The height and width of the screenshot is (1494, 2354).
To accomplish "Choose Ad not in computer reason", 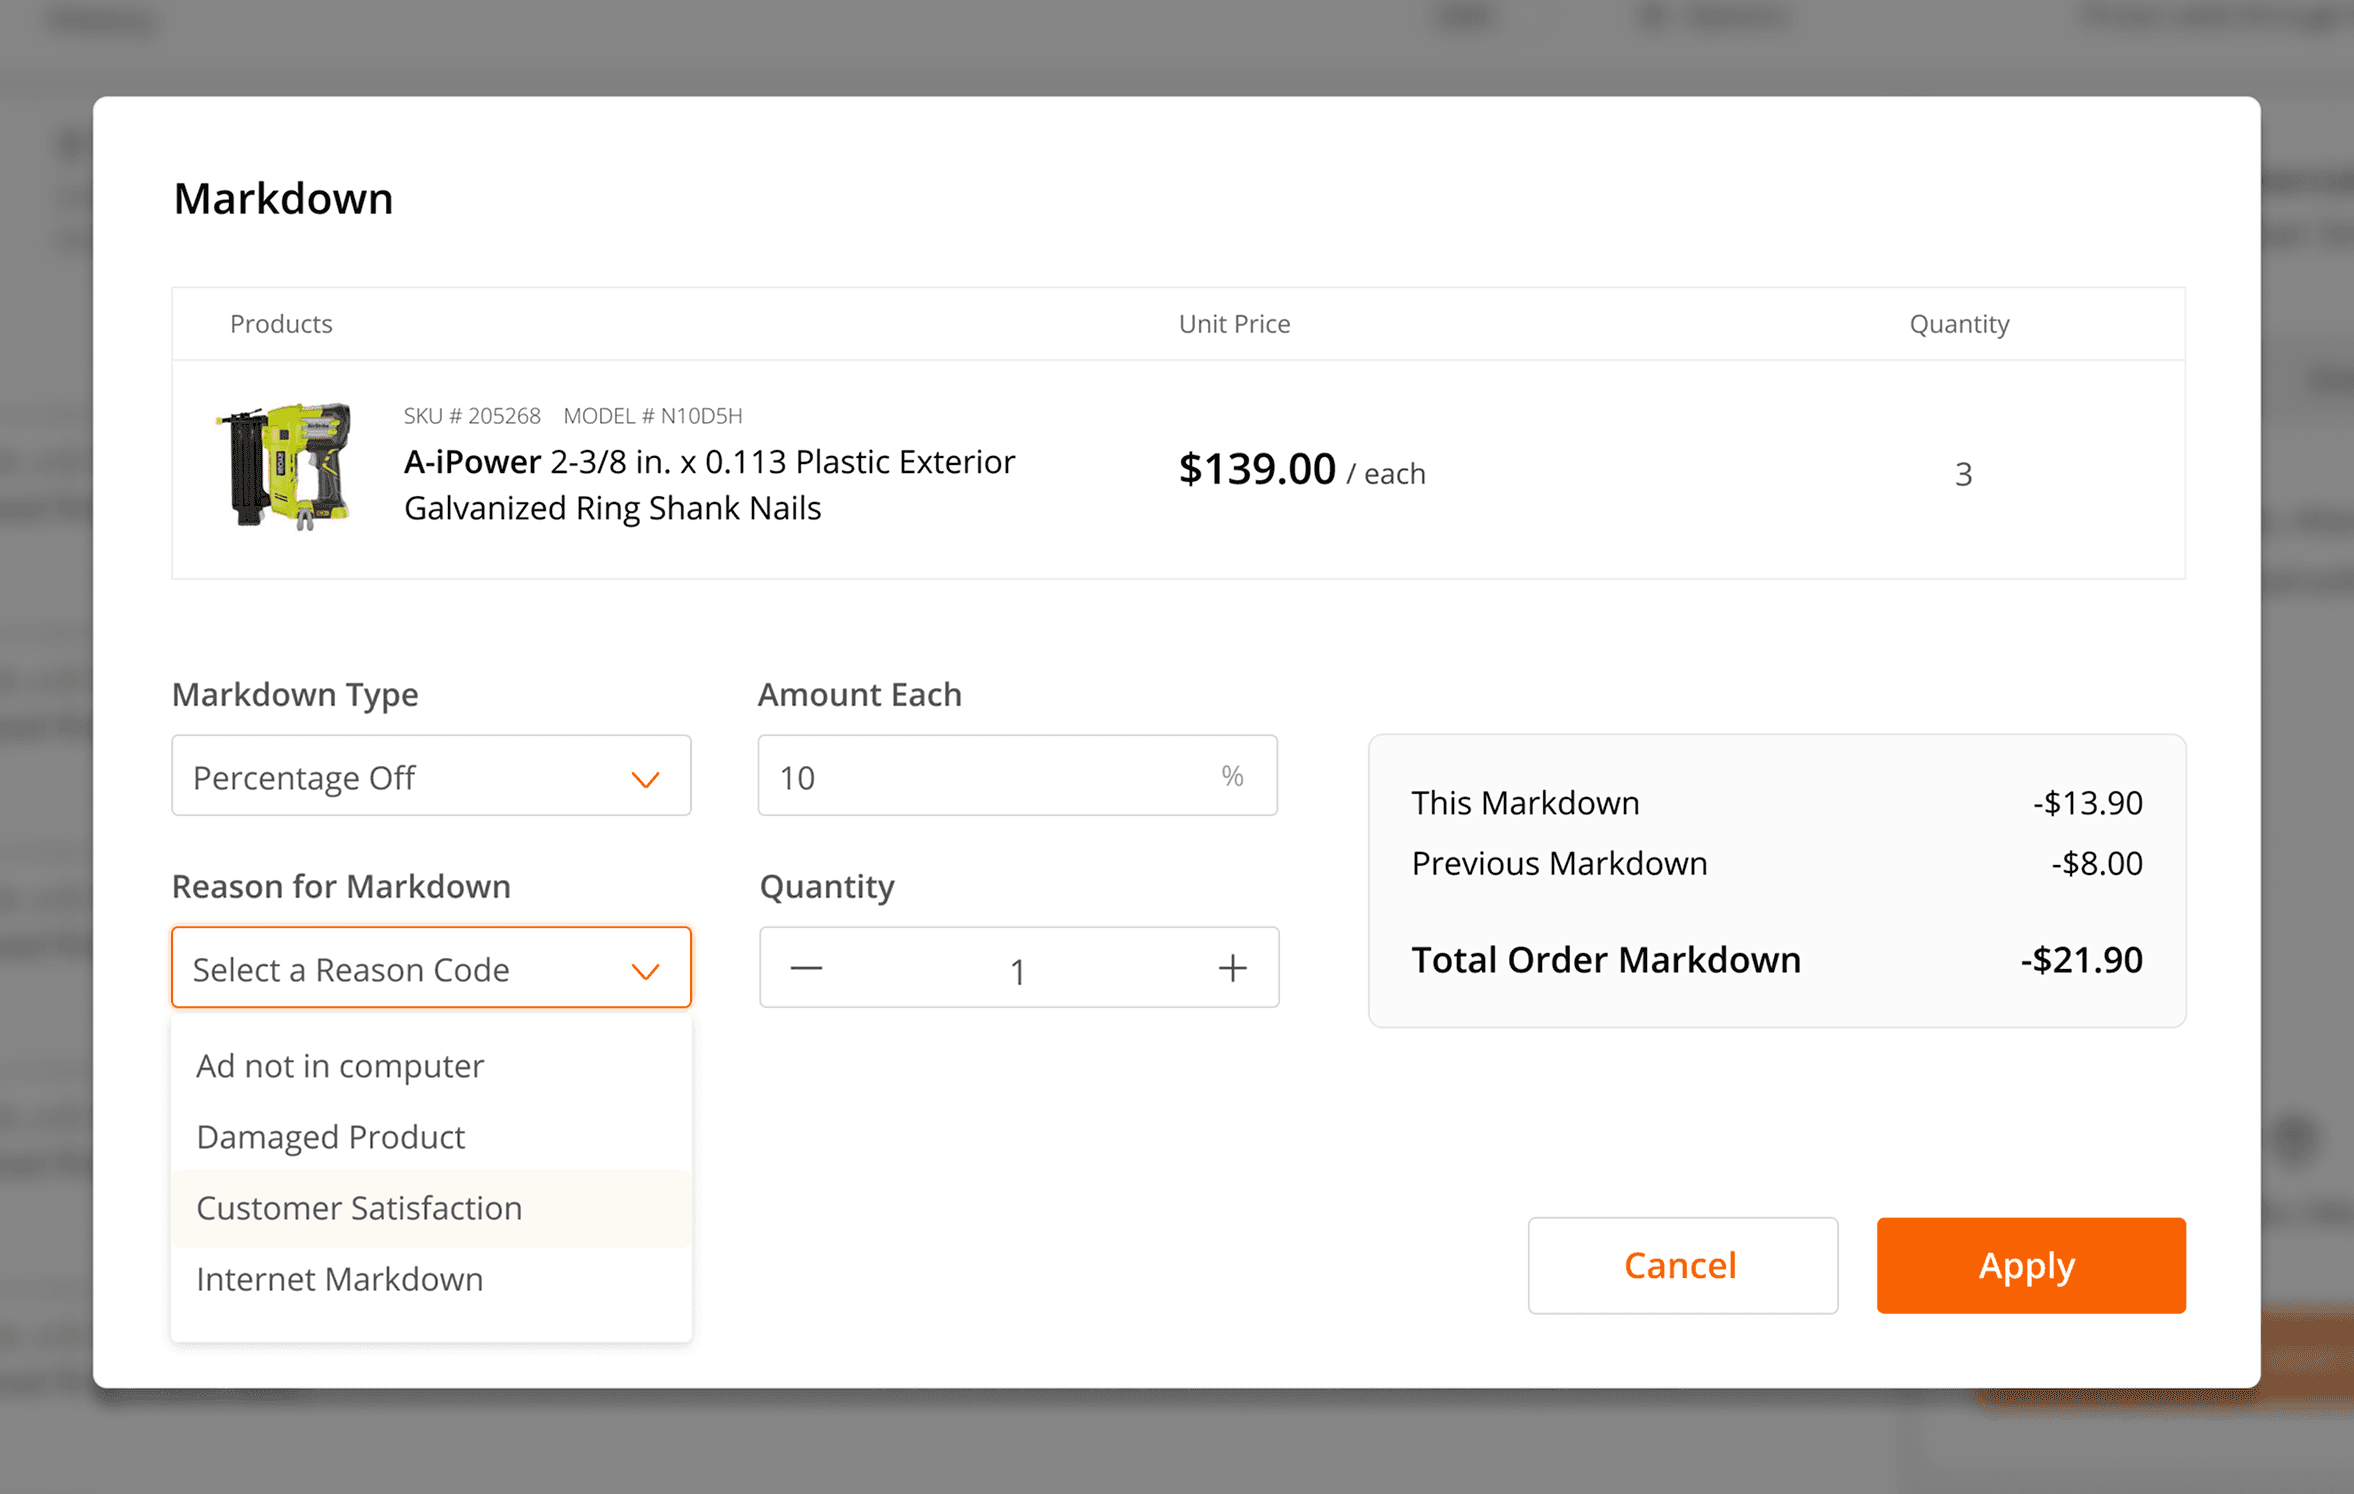I will pyautogui.click(x=340, y=1066).
